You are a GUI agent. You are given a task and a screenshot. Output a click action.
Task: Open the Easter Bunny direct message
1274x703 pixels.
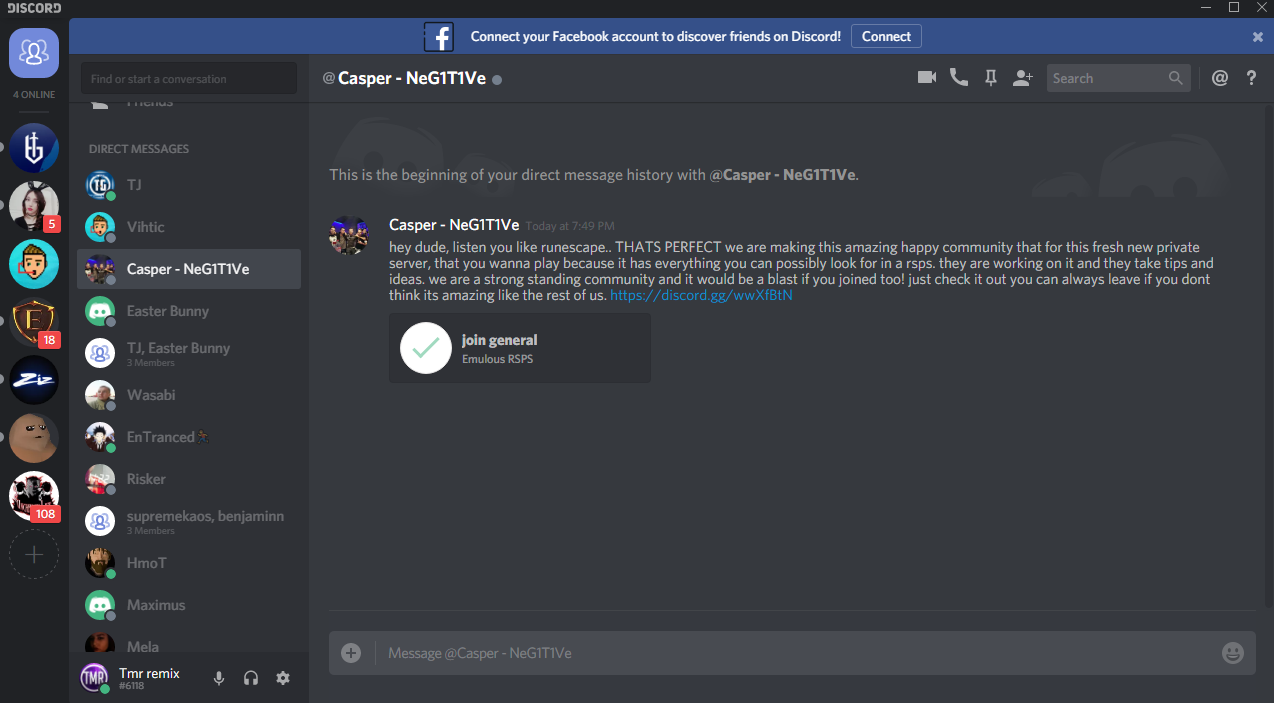tap(189, 311)
